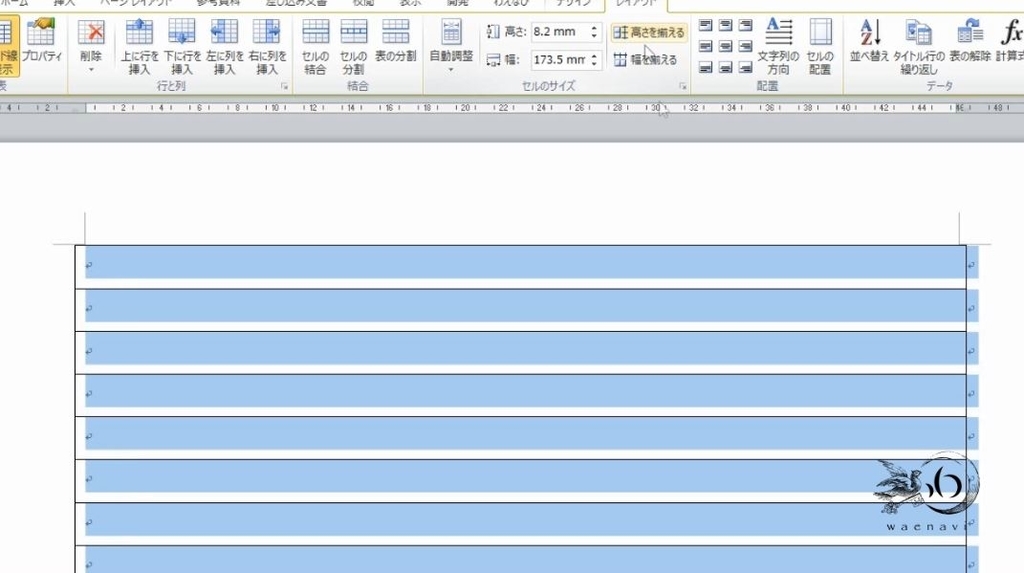Distribute columns evenly (幅を揃える)
The width and height of the screenshot is (1024, 573).
645,59
